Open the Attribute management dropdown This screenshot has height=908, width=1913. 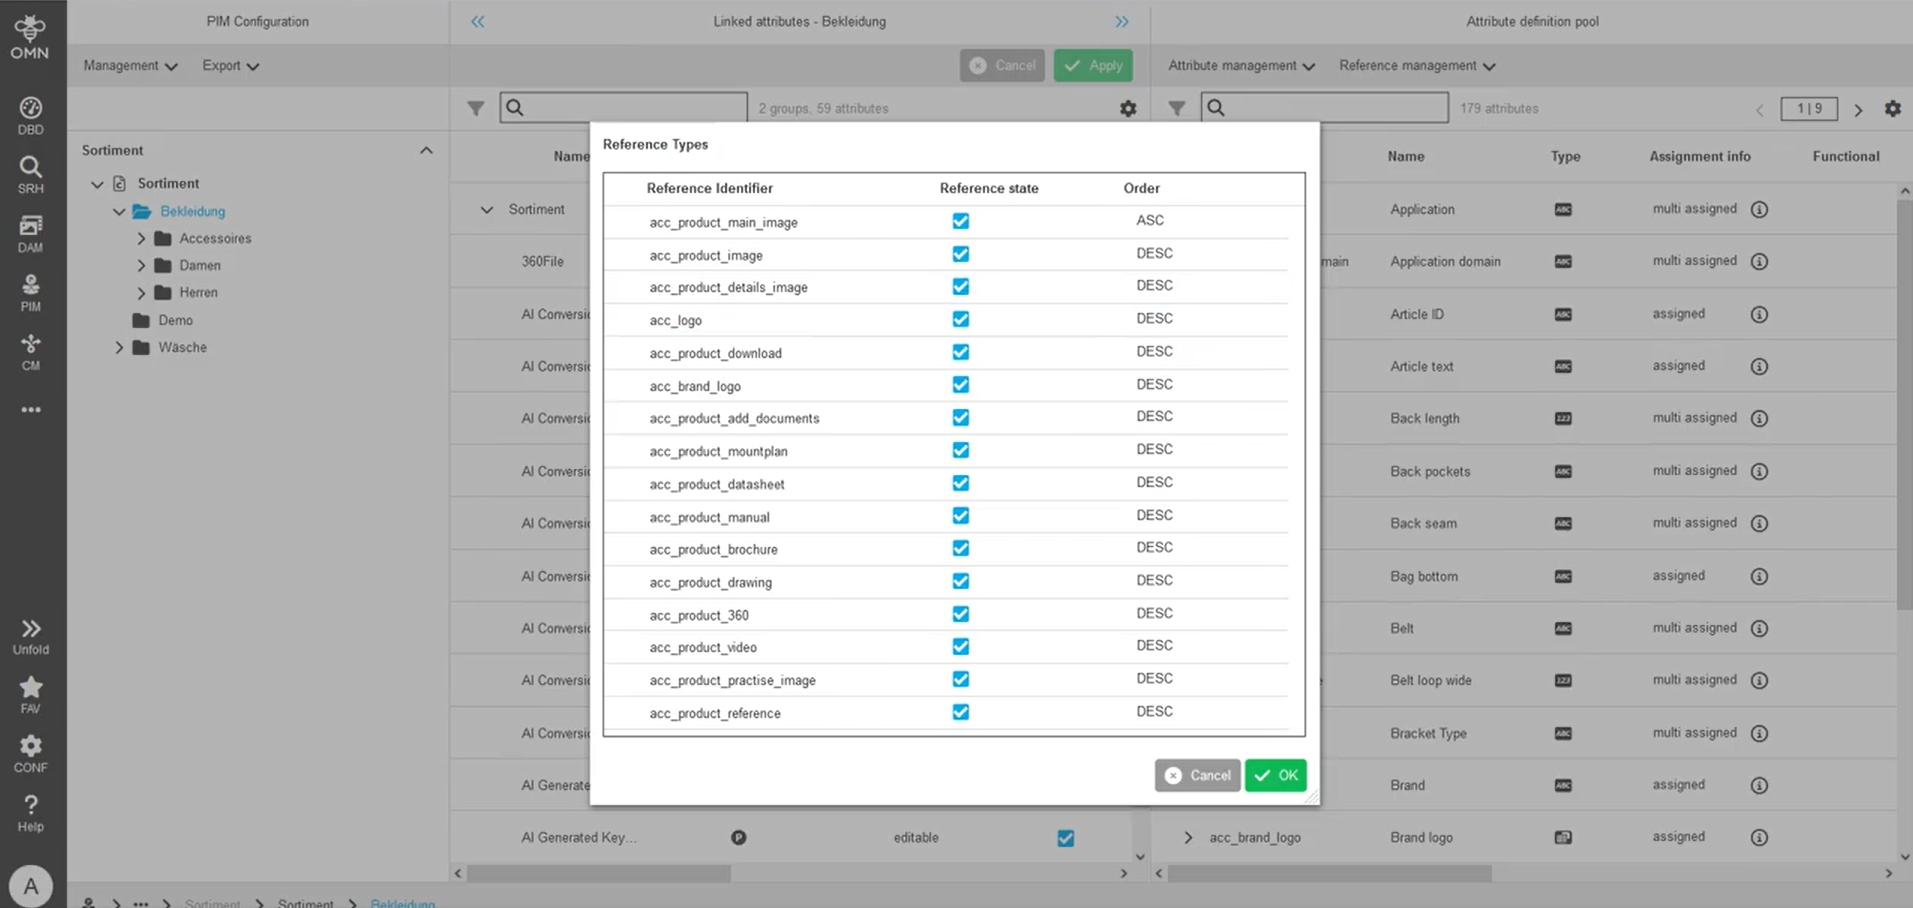(1241, 65)
